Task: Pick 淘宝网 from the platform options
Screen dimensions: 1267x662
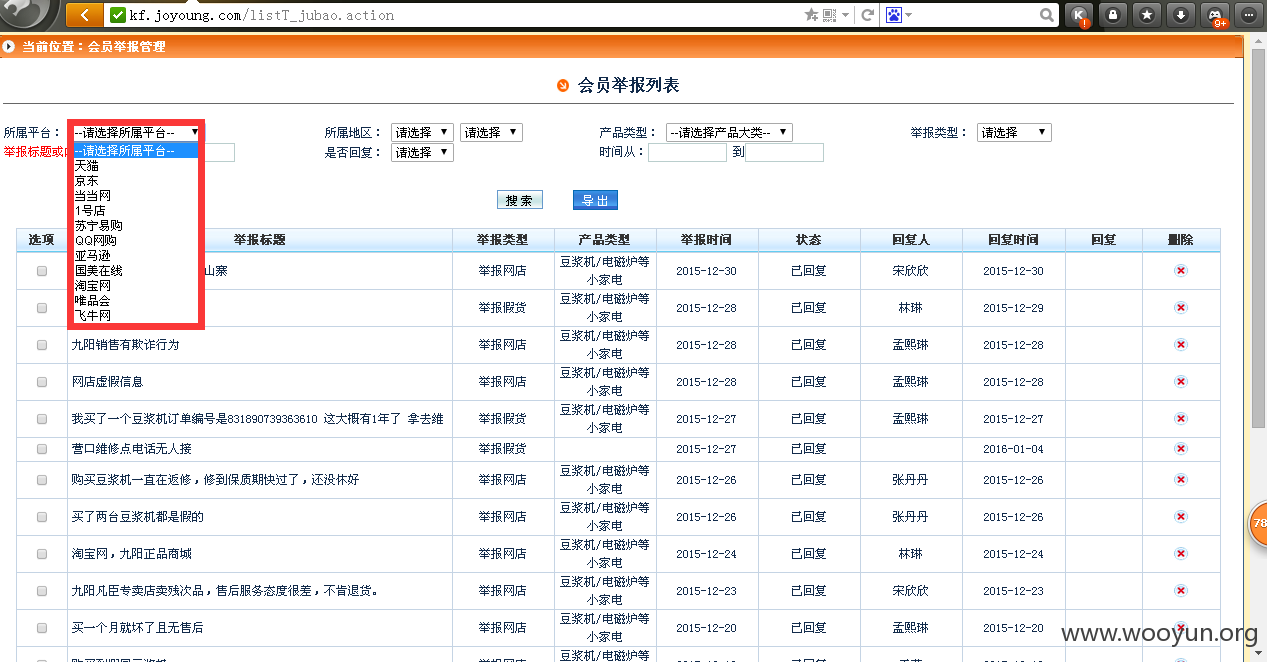Action: tap(136, 286)
